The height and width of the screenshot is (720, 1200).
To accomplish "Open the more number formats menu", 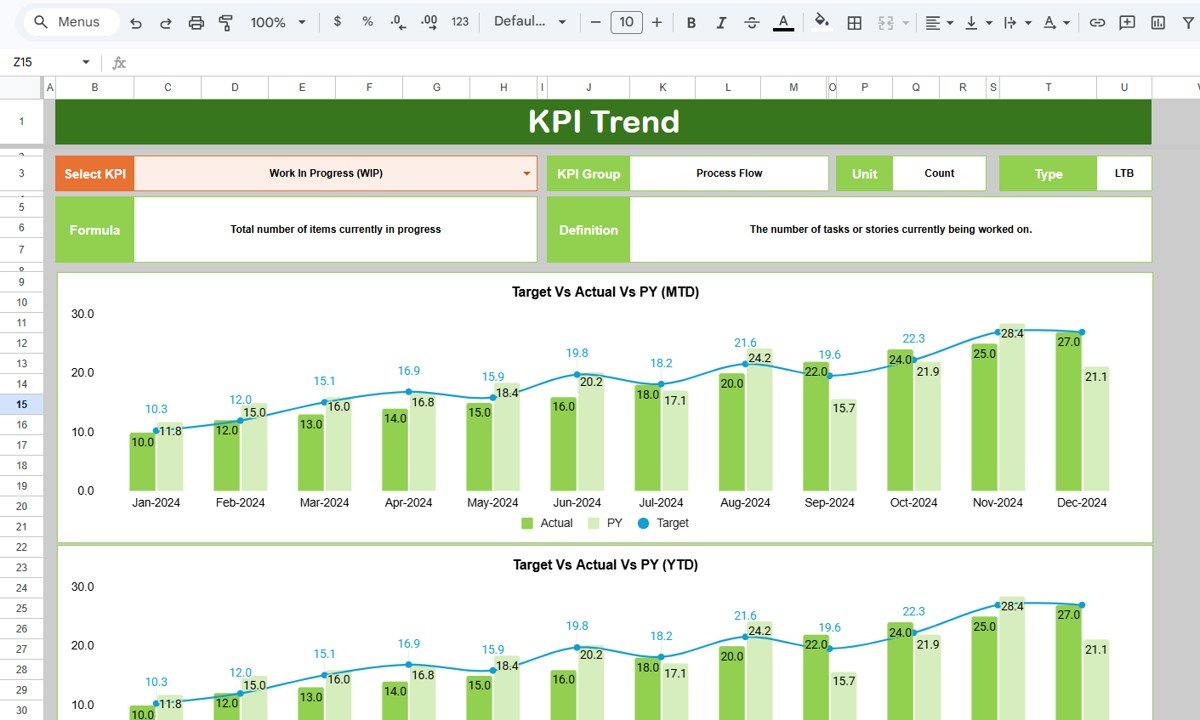I will point(460,21).
